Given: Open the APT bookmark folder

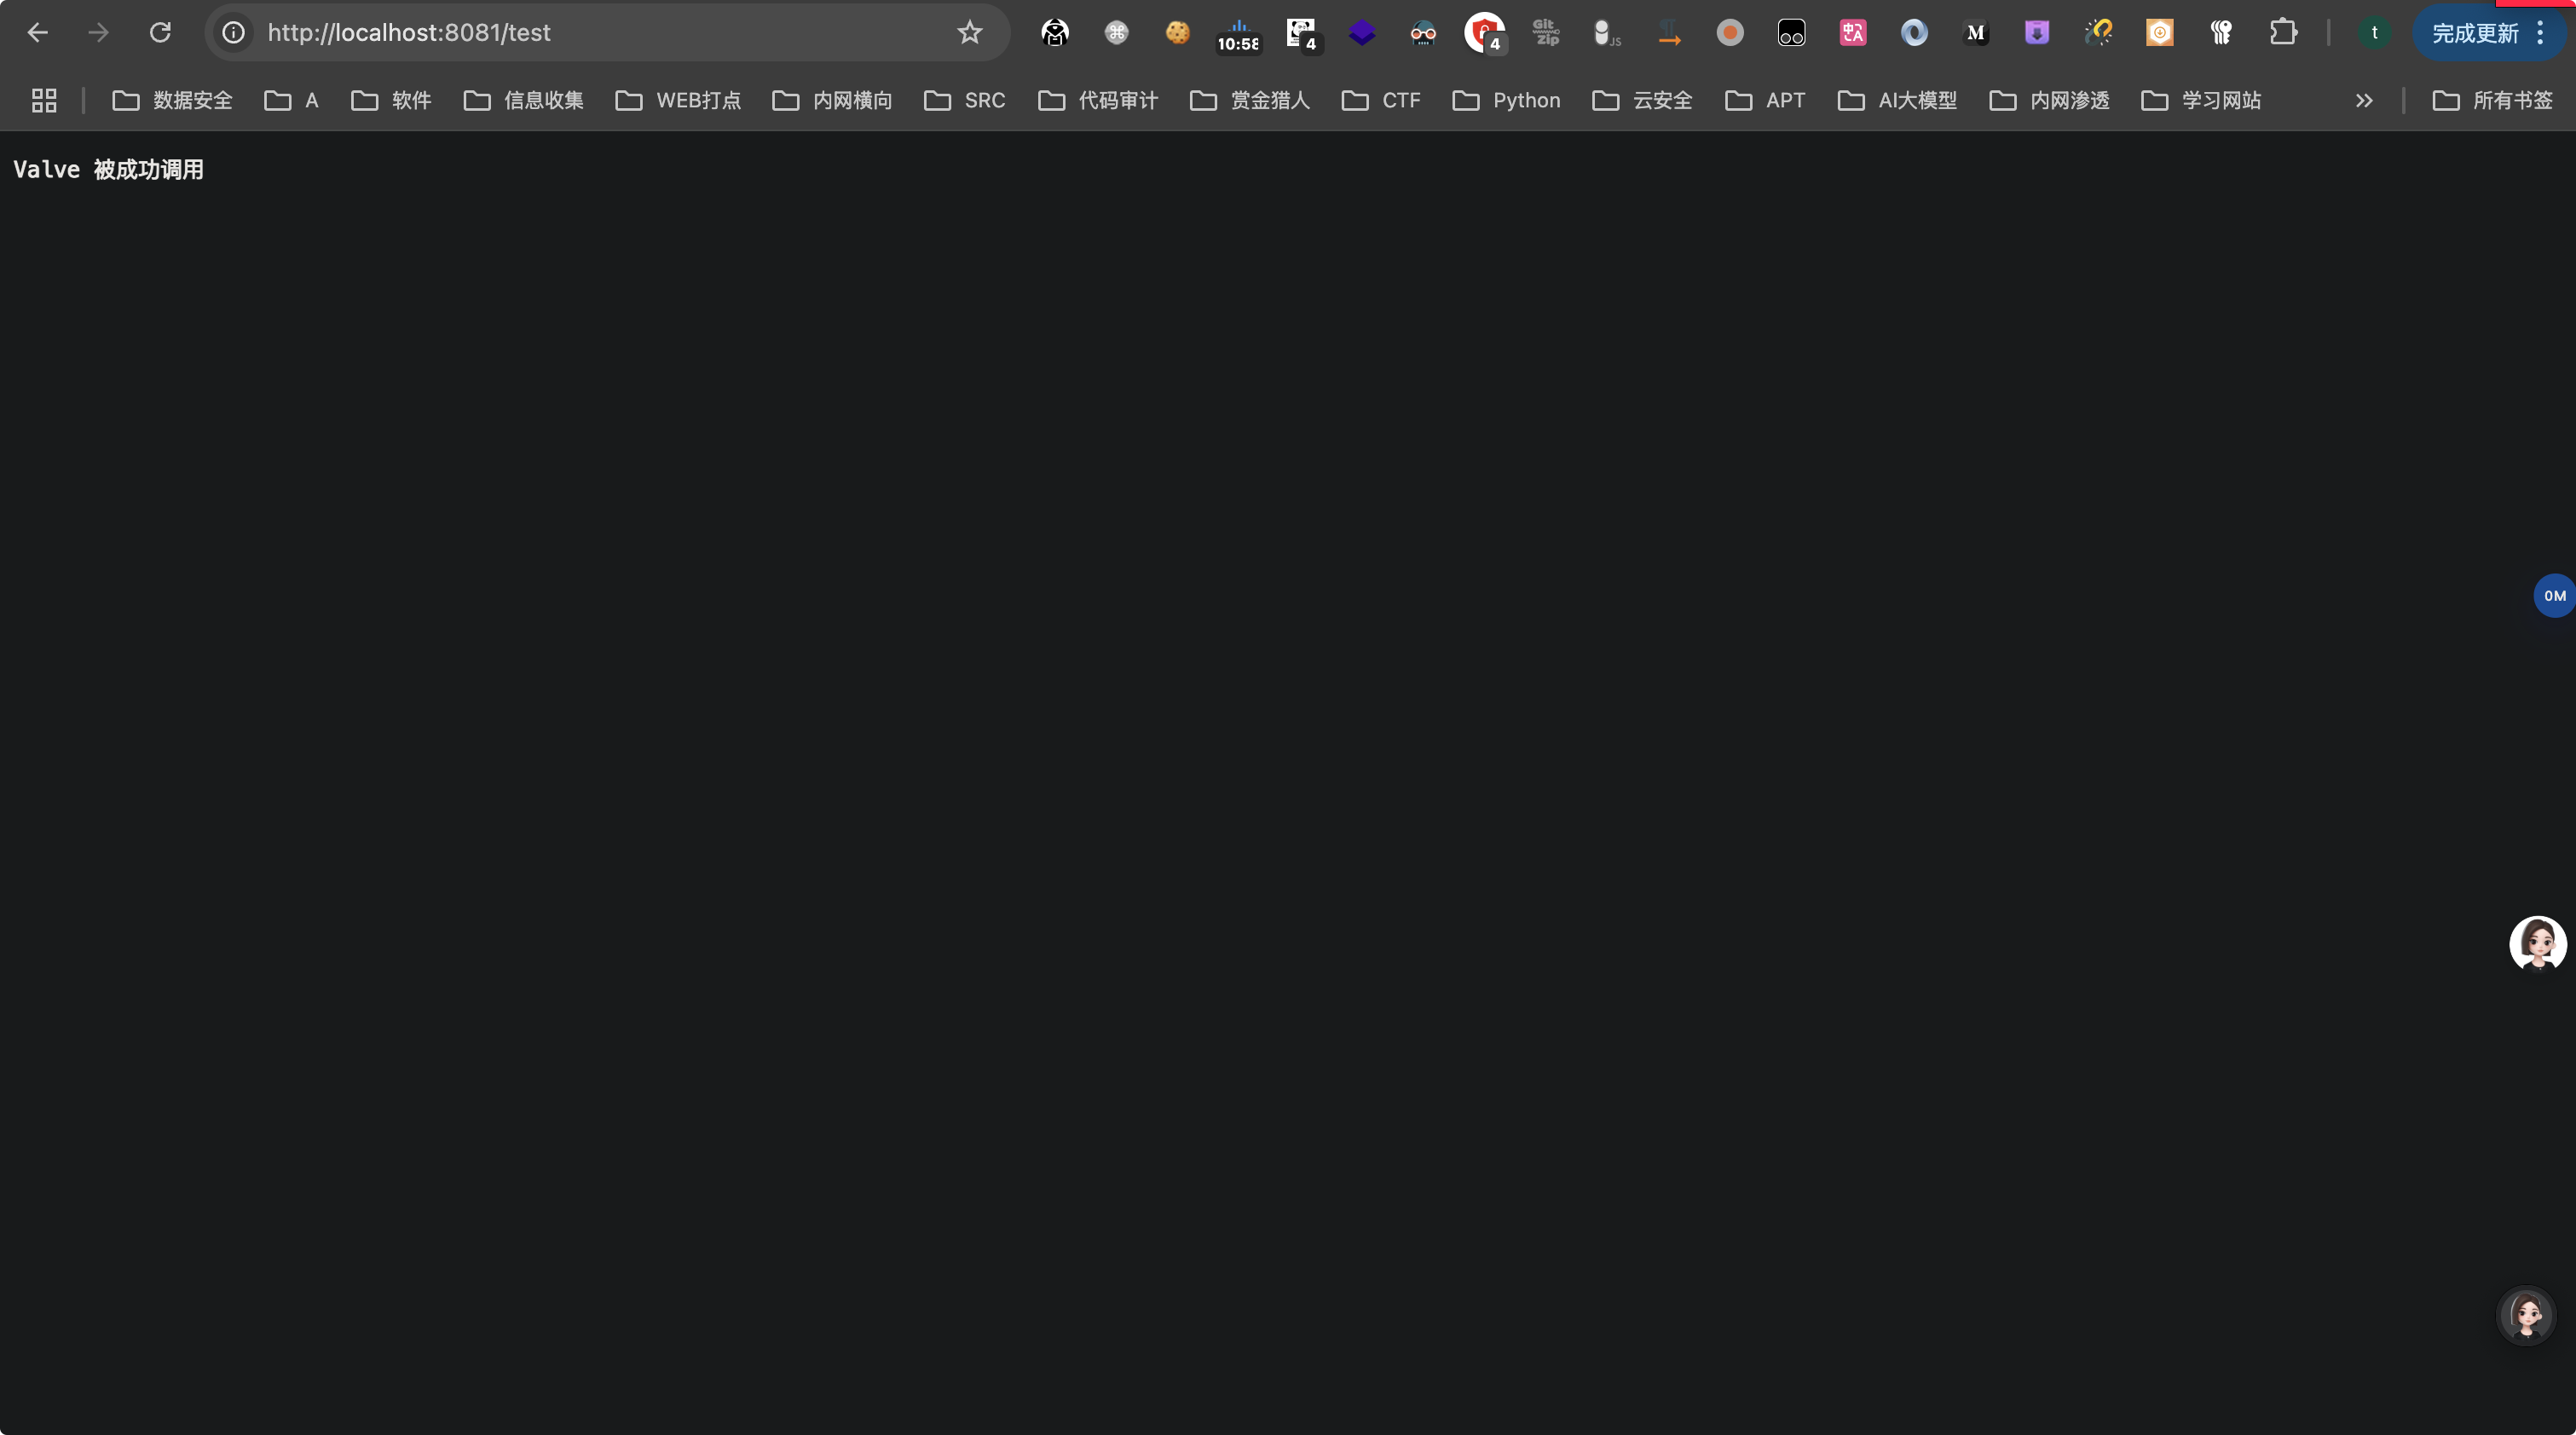Looking at the screenshot, I should click(1765, 100).
